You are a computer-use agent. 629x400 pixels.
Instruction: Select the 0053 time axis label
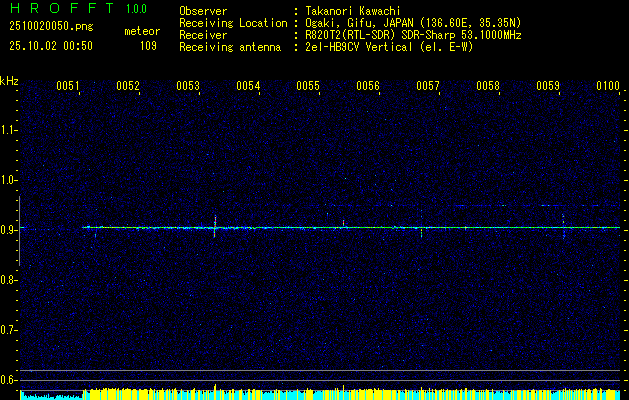(x=188, y=86)
